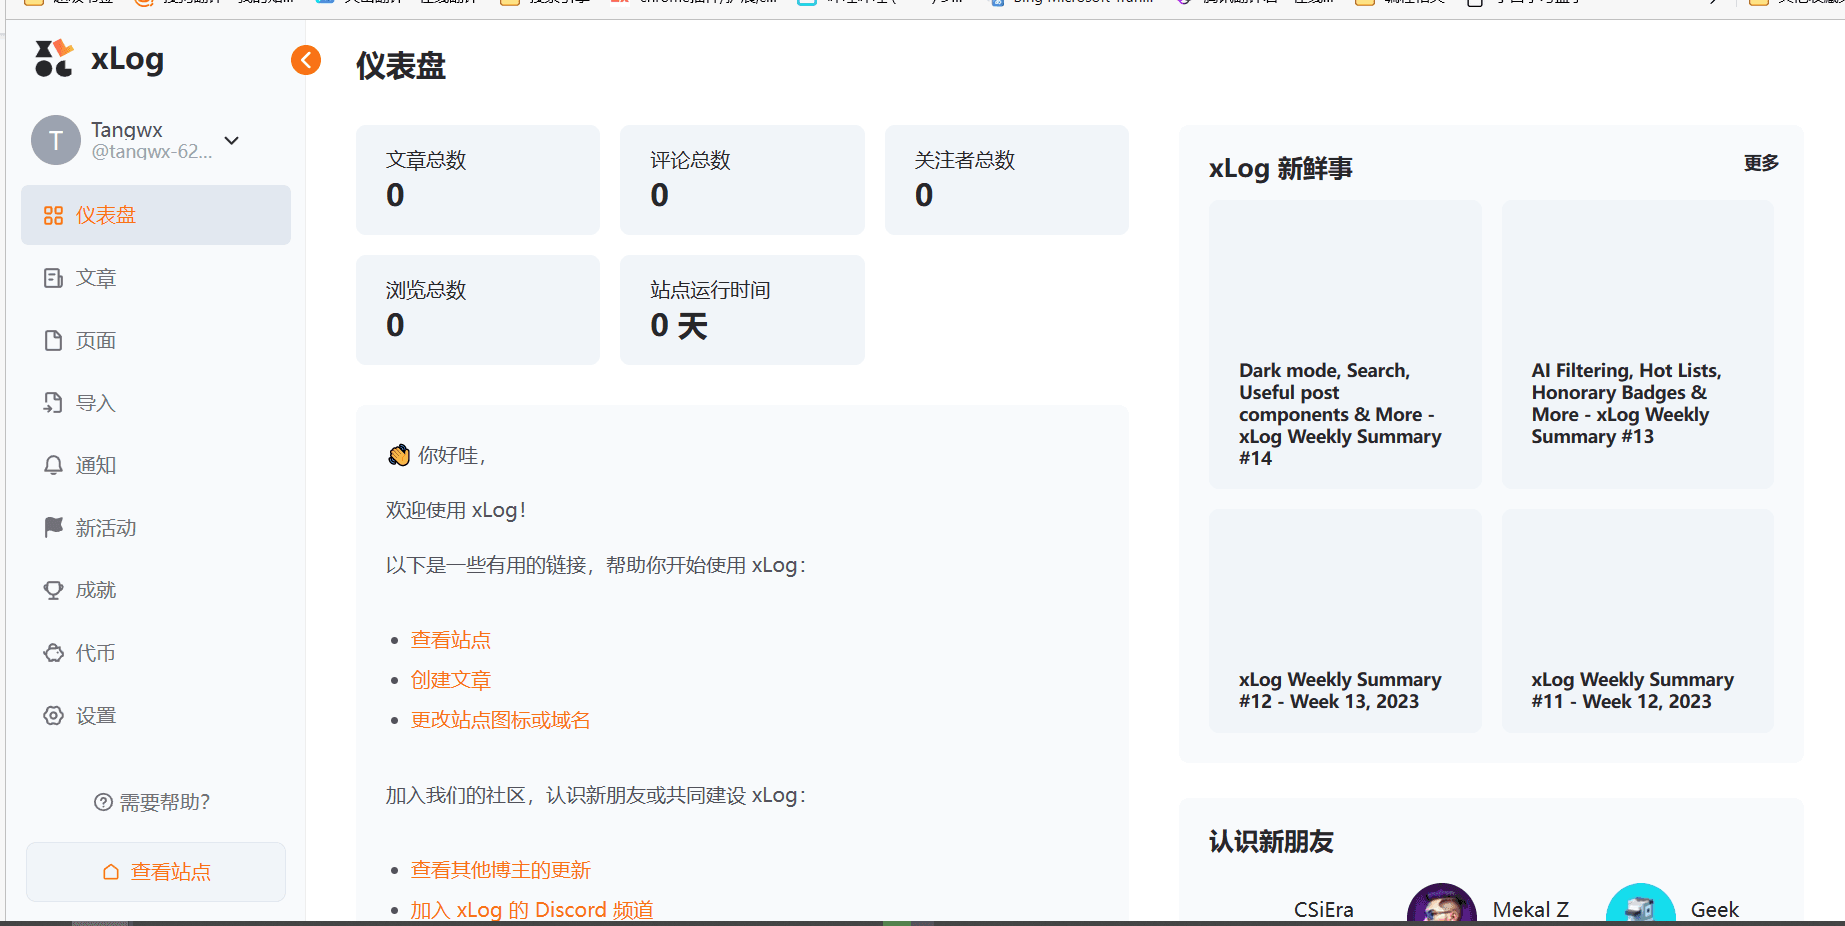Screen dimensions: 1845x926
Task: Click the 代币 piggy bank icon
Action: coord(53,653)
